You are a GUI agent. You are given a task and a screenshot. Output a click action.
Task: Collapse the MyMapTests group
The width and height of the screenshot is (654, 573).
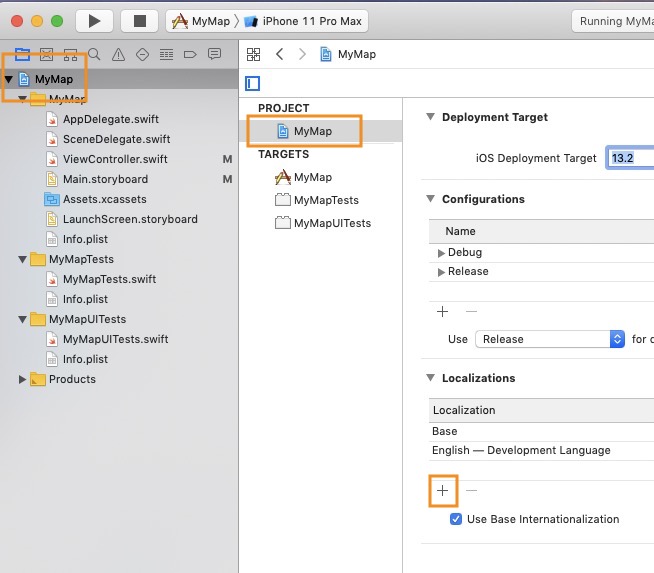pyautogui.click(x=23, y=259)
